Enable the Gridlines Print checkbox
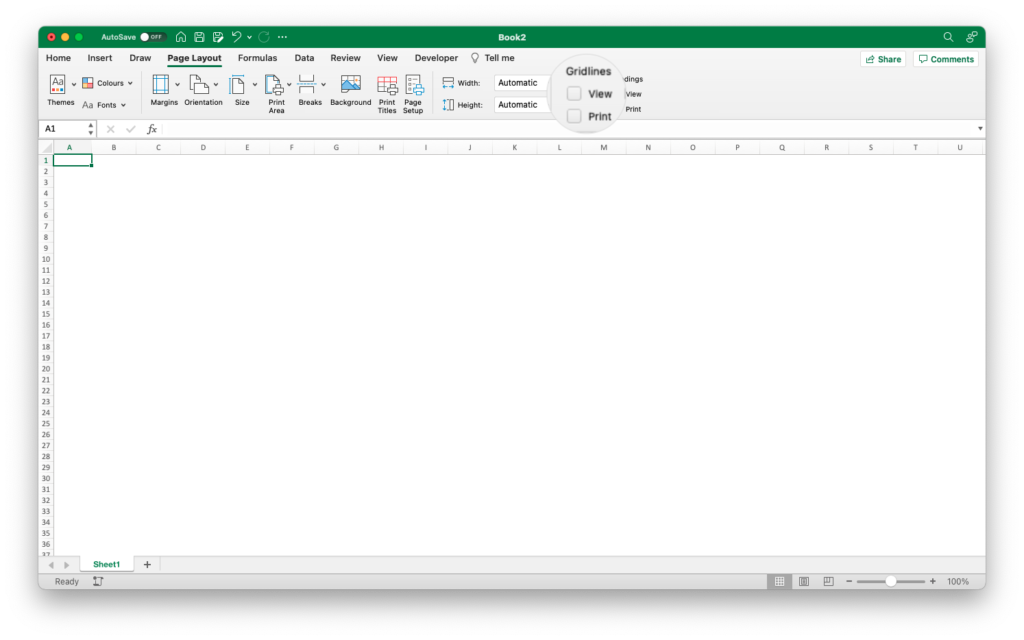Image resolution: width=1024 pixels, height=640 pixels. click(x=574, y=116)
